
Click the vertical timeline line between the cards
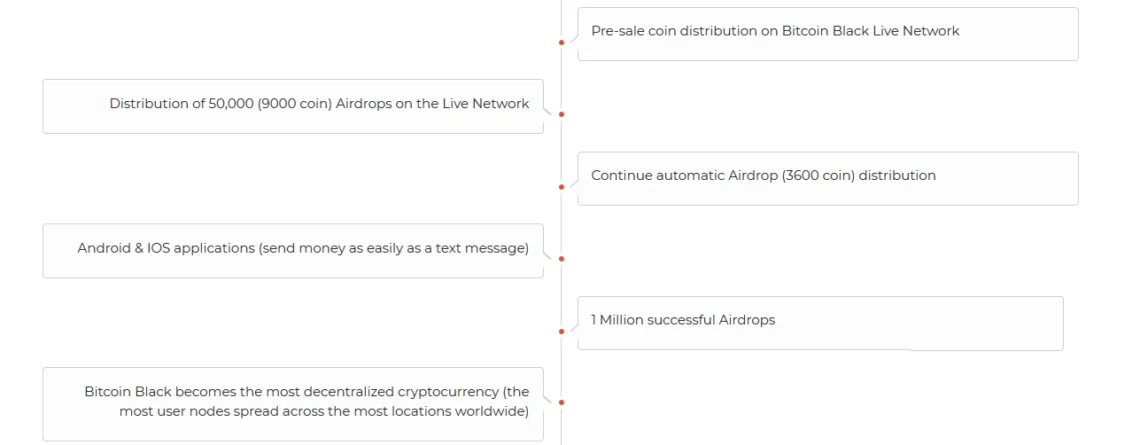pyautogui.click(x=561, y=222)
